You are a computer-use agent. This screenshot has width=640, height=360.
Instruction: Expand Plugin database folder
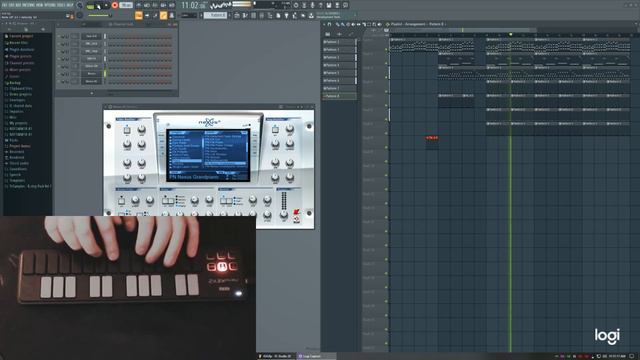click(22, 49)
